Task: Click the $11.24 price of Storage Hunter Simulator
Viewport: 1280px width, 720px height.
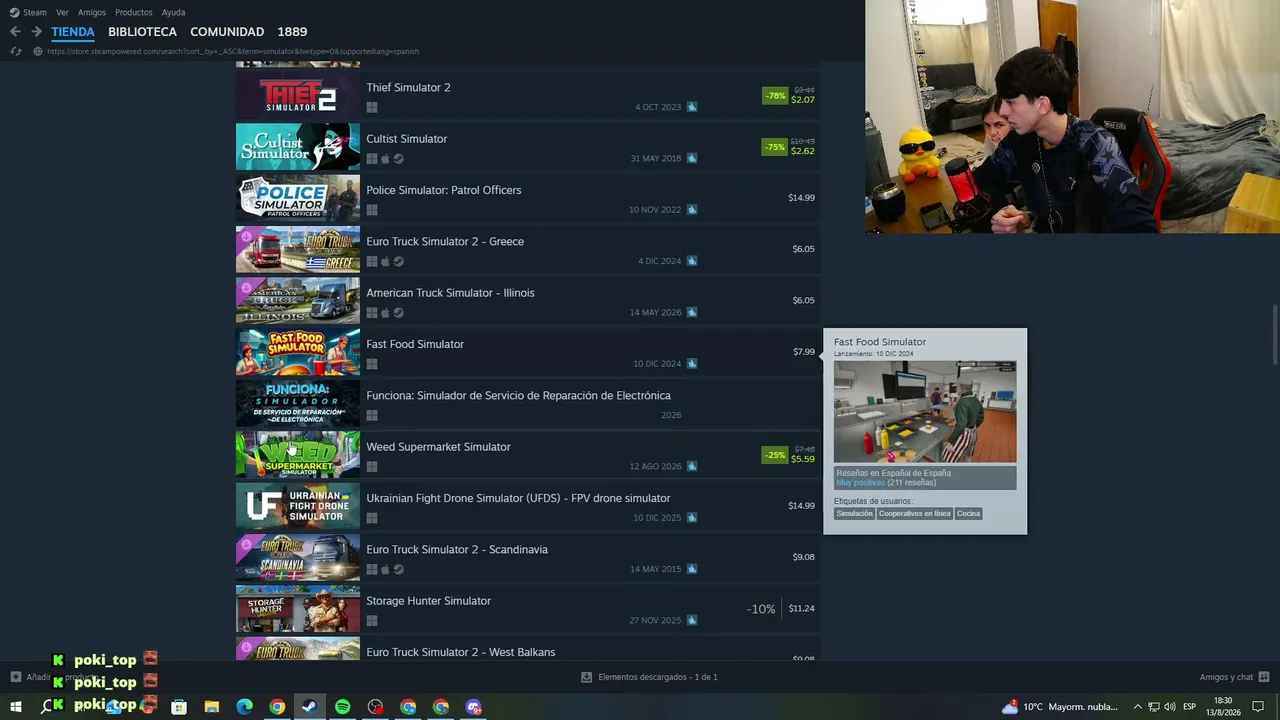Action: coord(801,608)
